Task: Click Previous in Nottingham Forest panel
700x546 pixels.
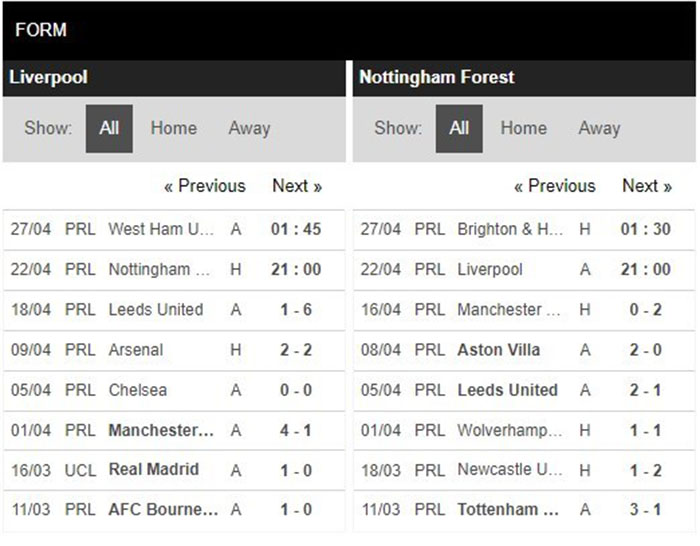Action: pyautogui.click(x=555, y=186)
